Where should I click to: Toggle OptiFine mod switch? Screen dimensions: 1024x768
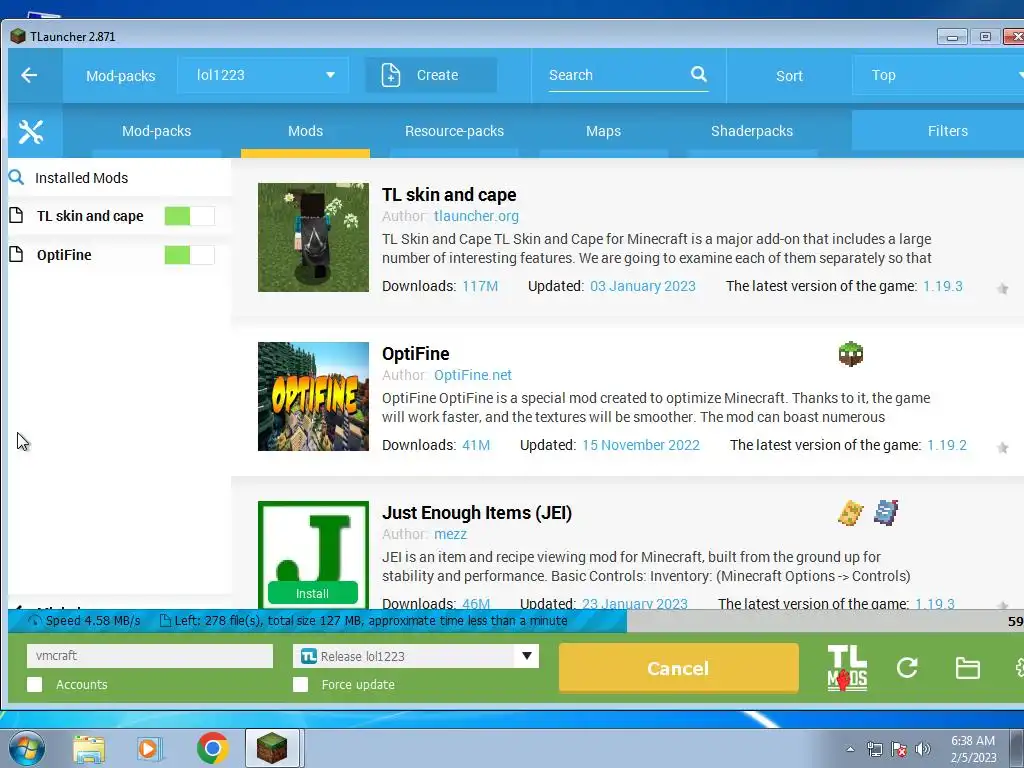point(189,255)
